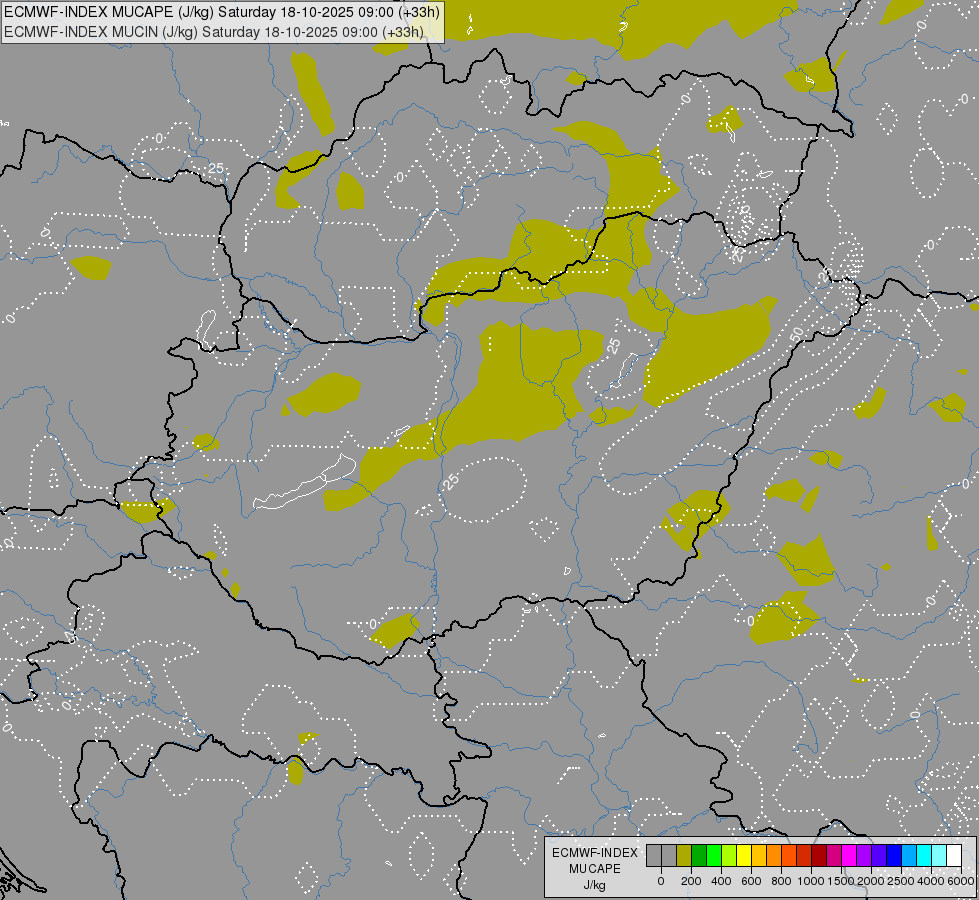Viewport: 979px width, 900px height.
Task: Click the legend value 400
Action: click(x=721, y=881)
